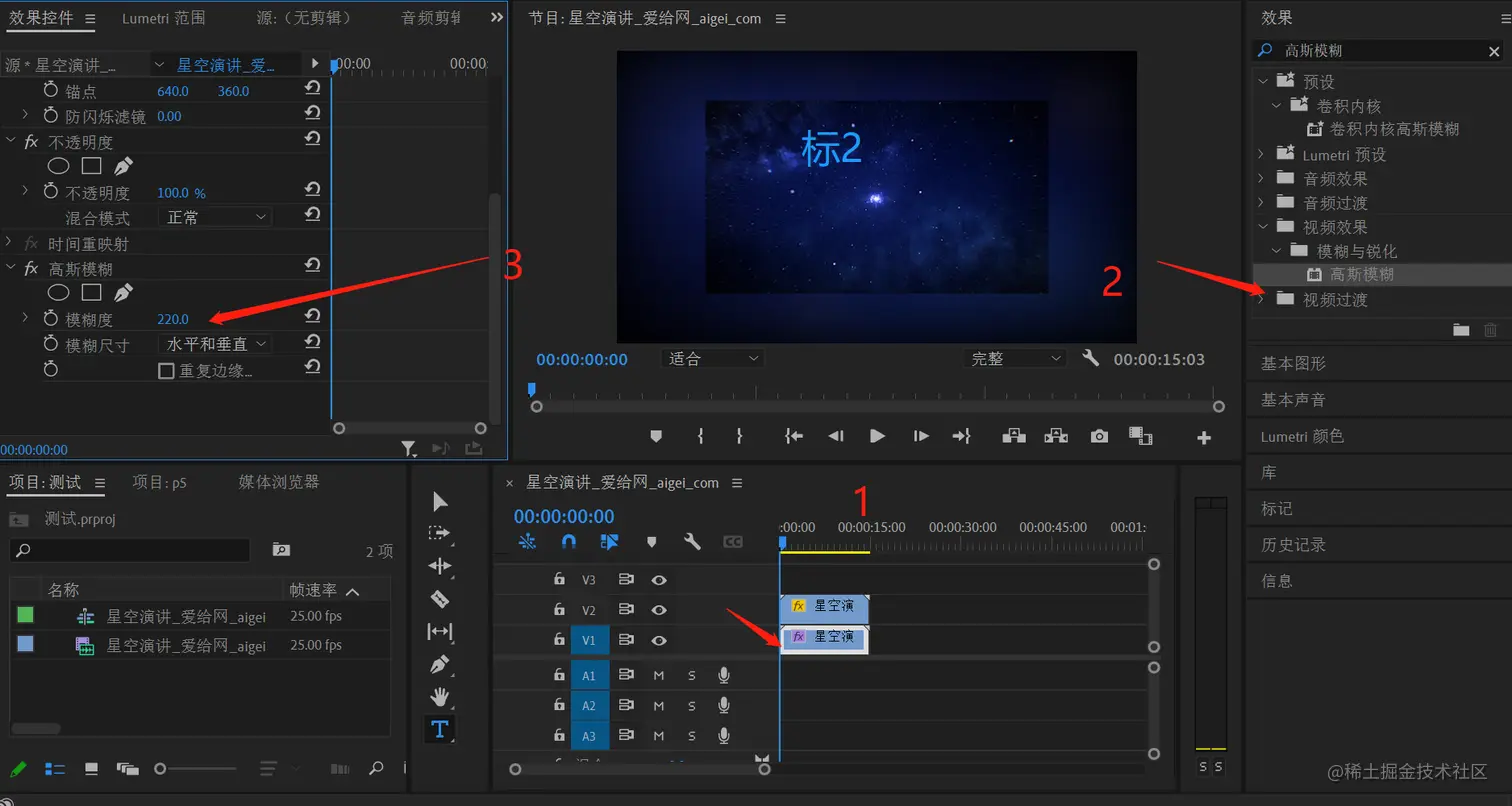The height and width of the screenshot is (806, 1512).
Task: Switch to the 项目: p5 tab
Action: pos(160,482)
